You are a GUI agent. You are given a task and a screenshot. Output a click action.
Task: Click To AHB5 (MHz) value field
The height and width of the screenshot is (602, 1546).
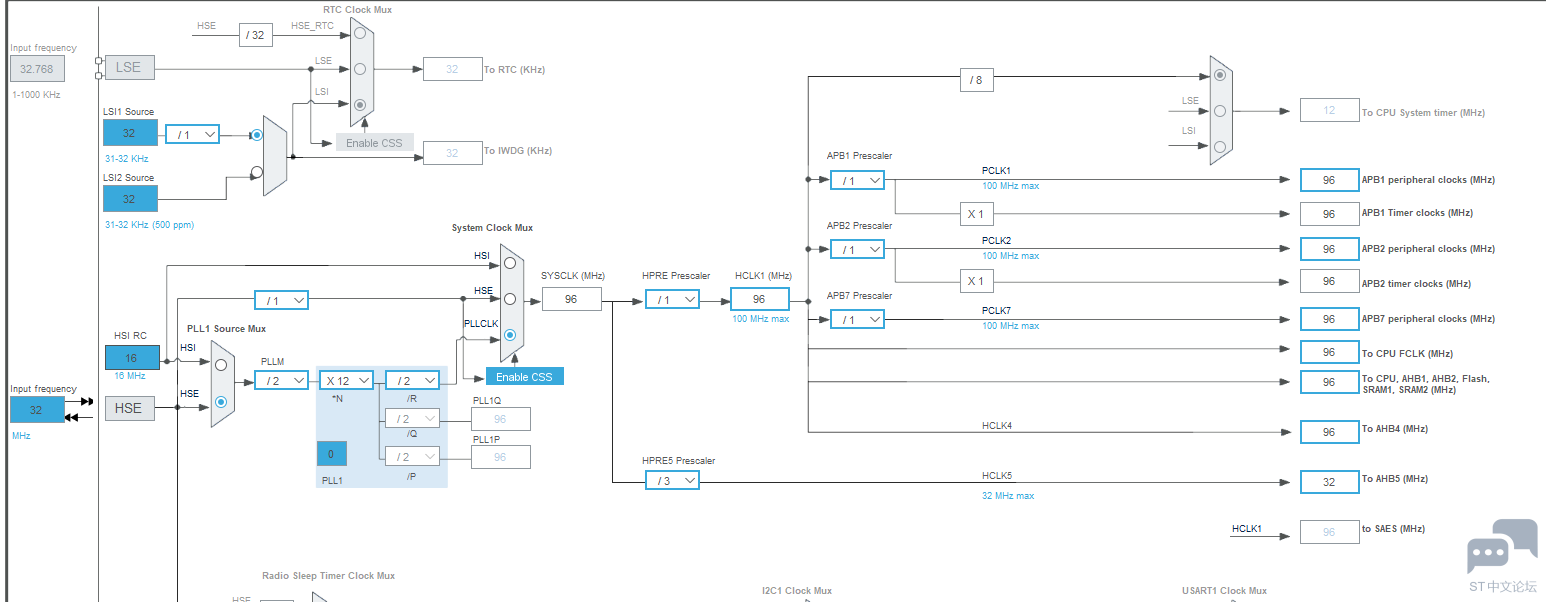click(1329, 481)
